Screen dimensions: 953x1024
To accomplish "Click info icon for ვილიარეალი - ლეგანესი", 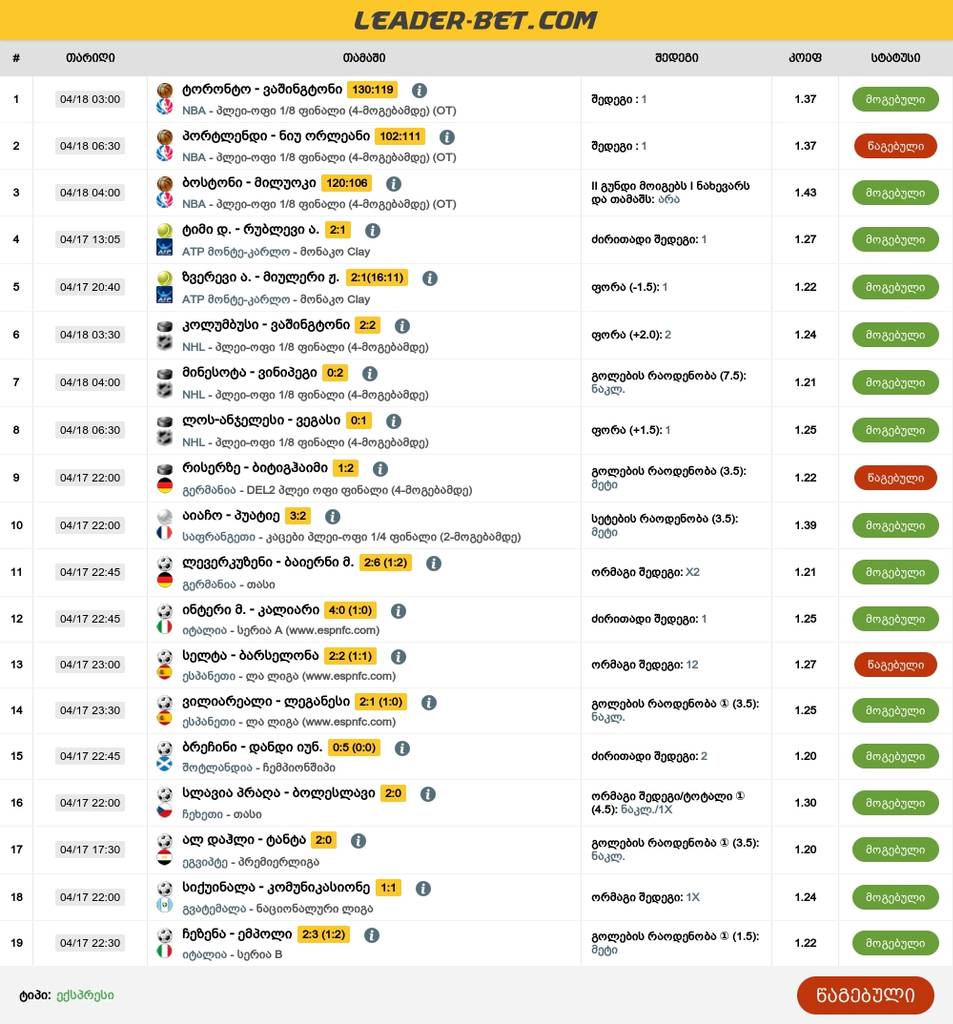I will [428, 703].
